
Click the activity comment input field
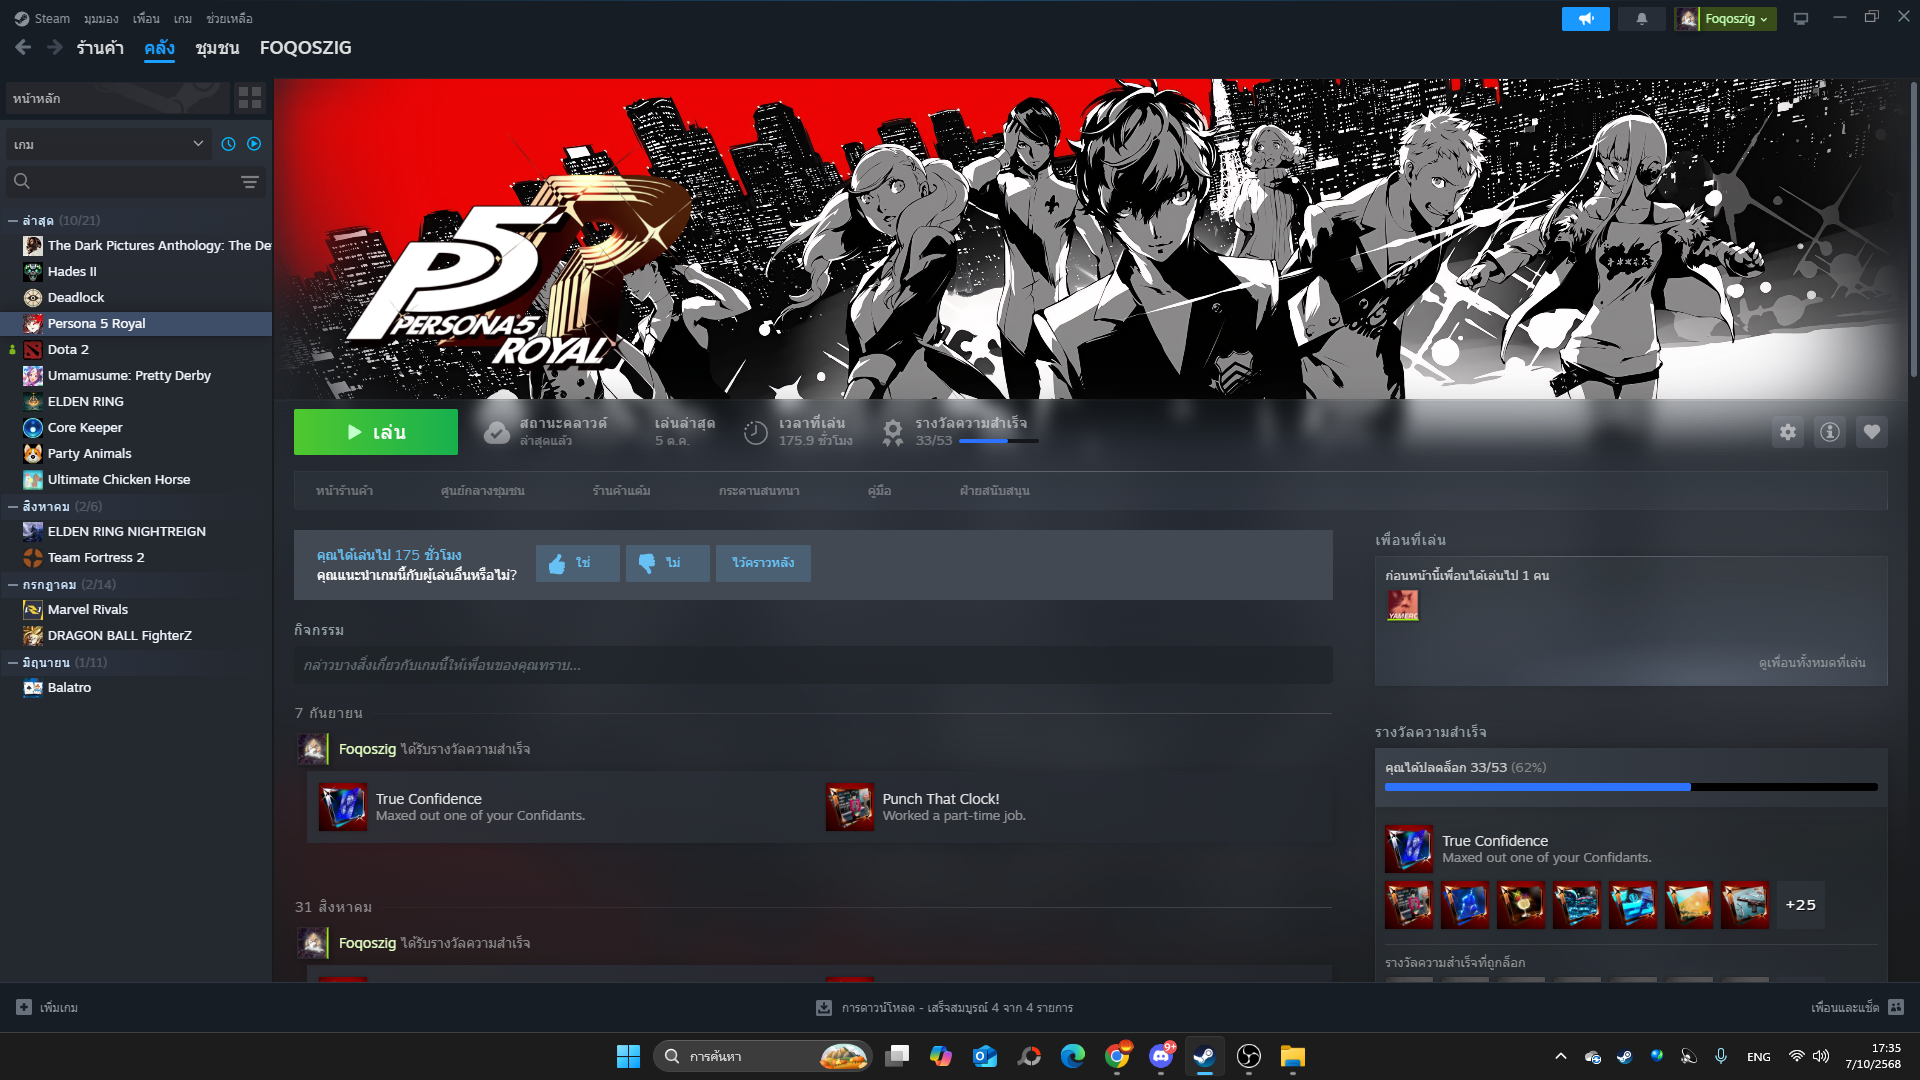pyautogui.click(x=812, y=665)
